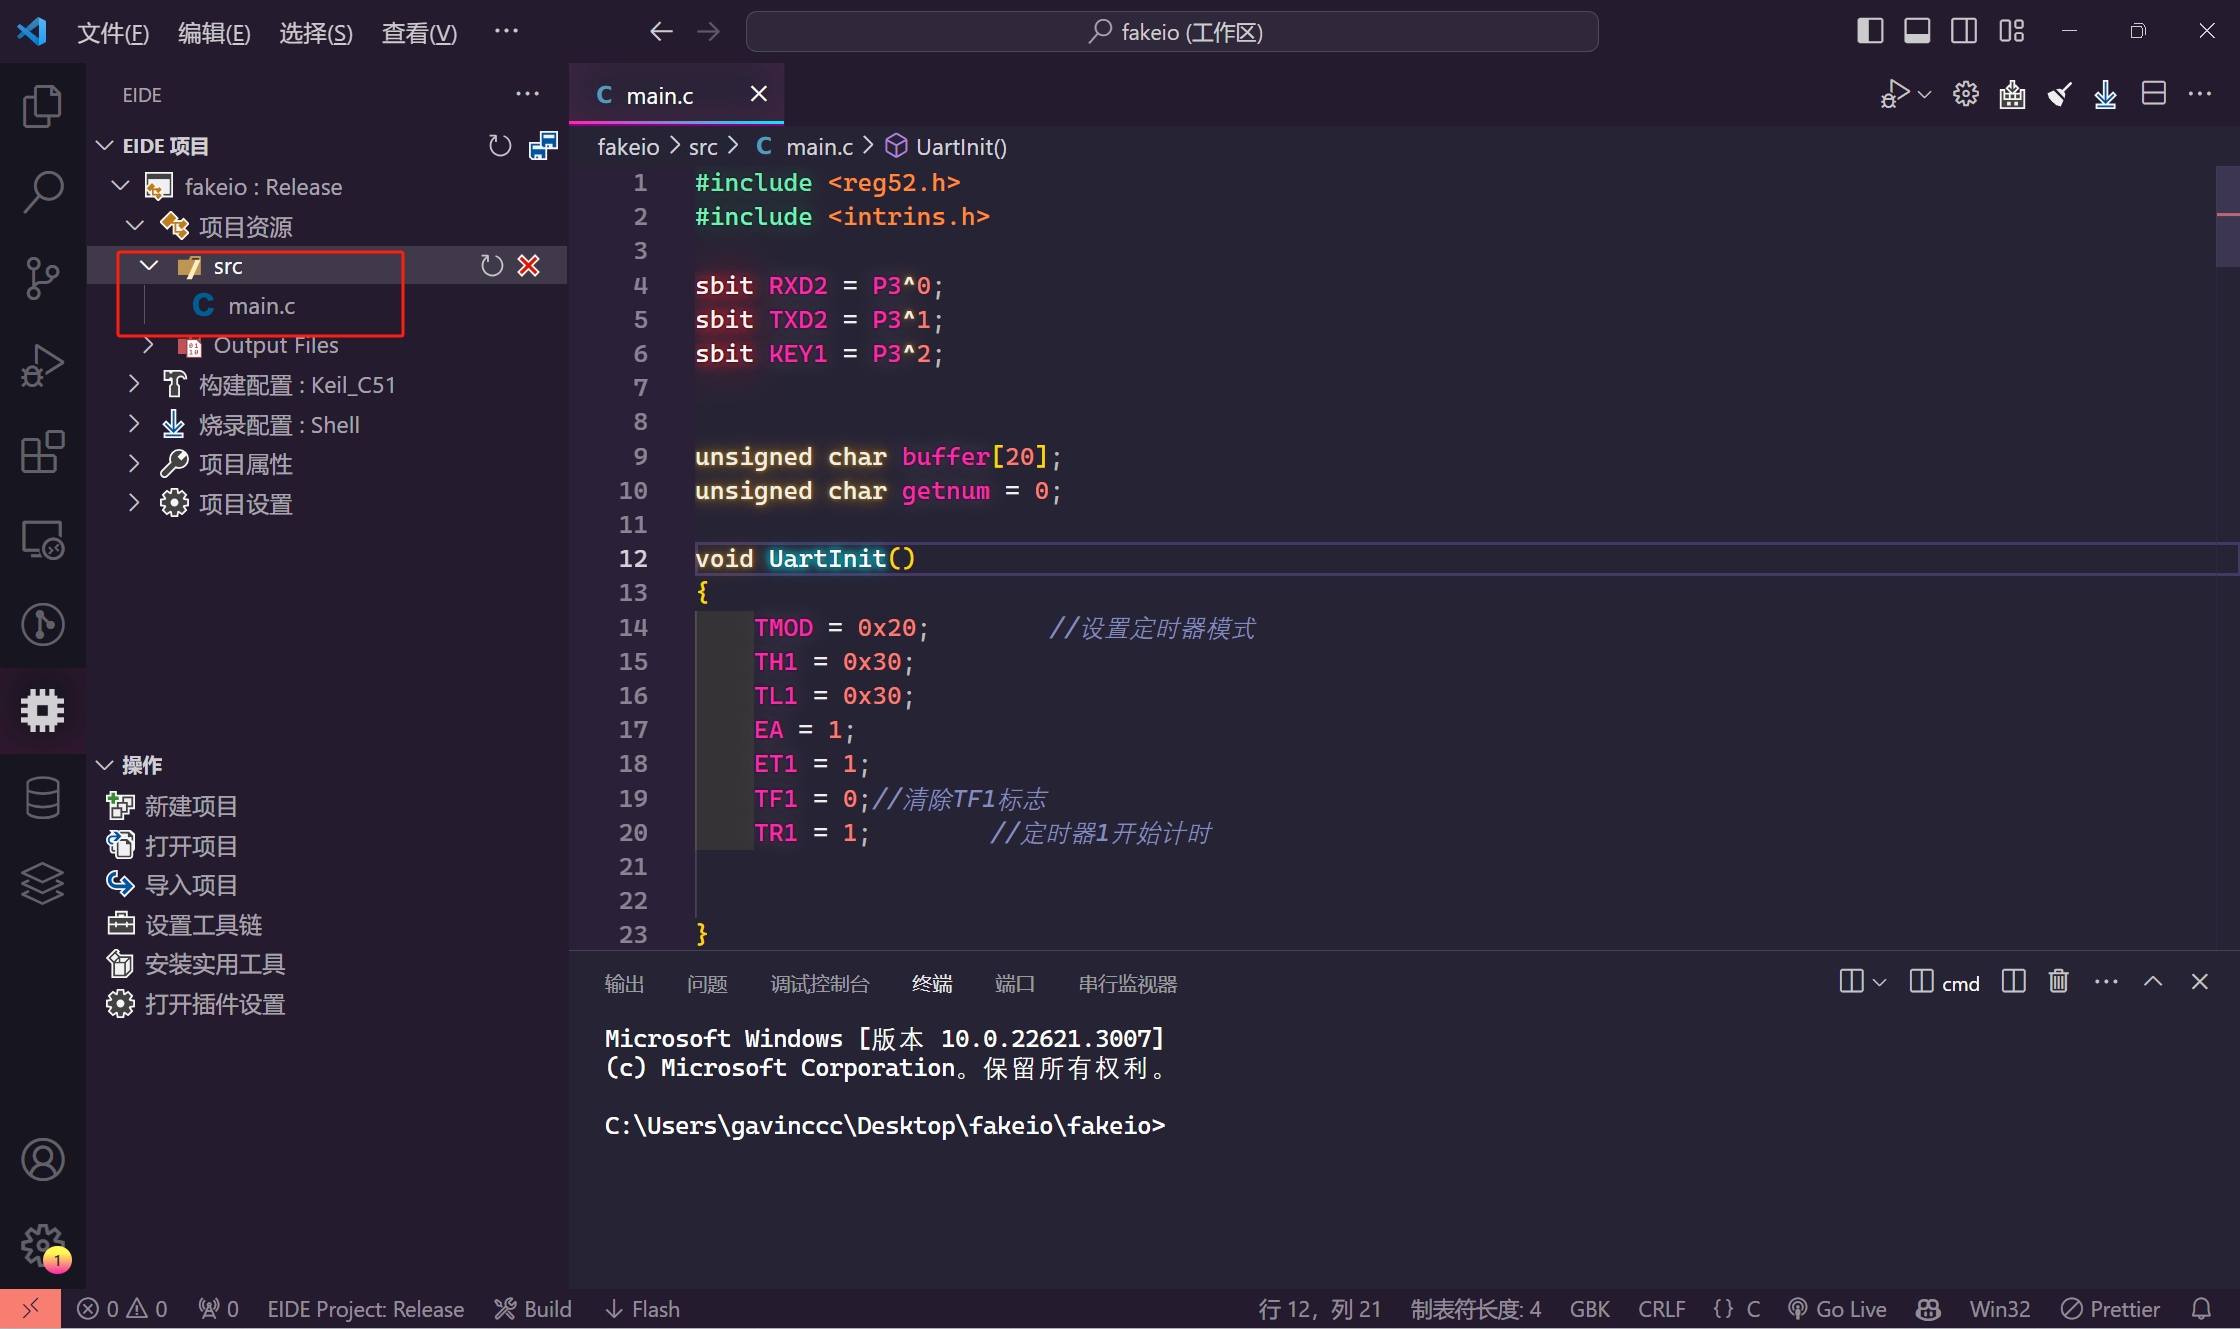
Task: Click Go Live in the status bar
Action: (1838, 1309)
